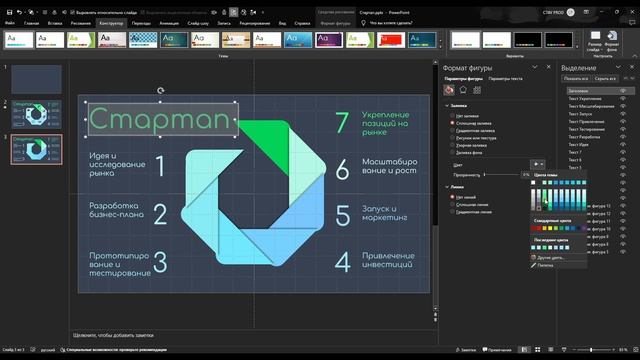This screenshot has height=360, width=640.
Task: Click the Undo arrow icon
Action: tap(19, 12)
